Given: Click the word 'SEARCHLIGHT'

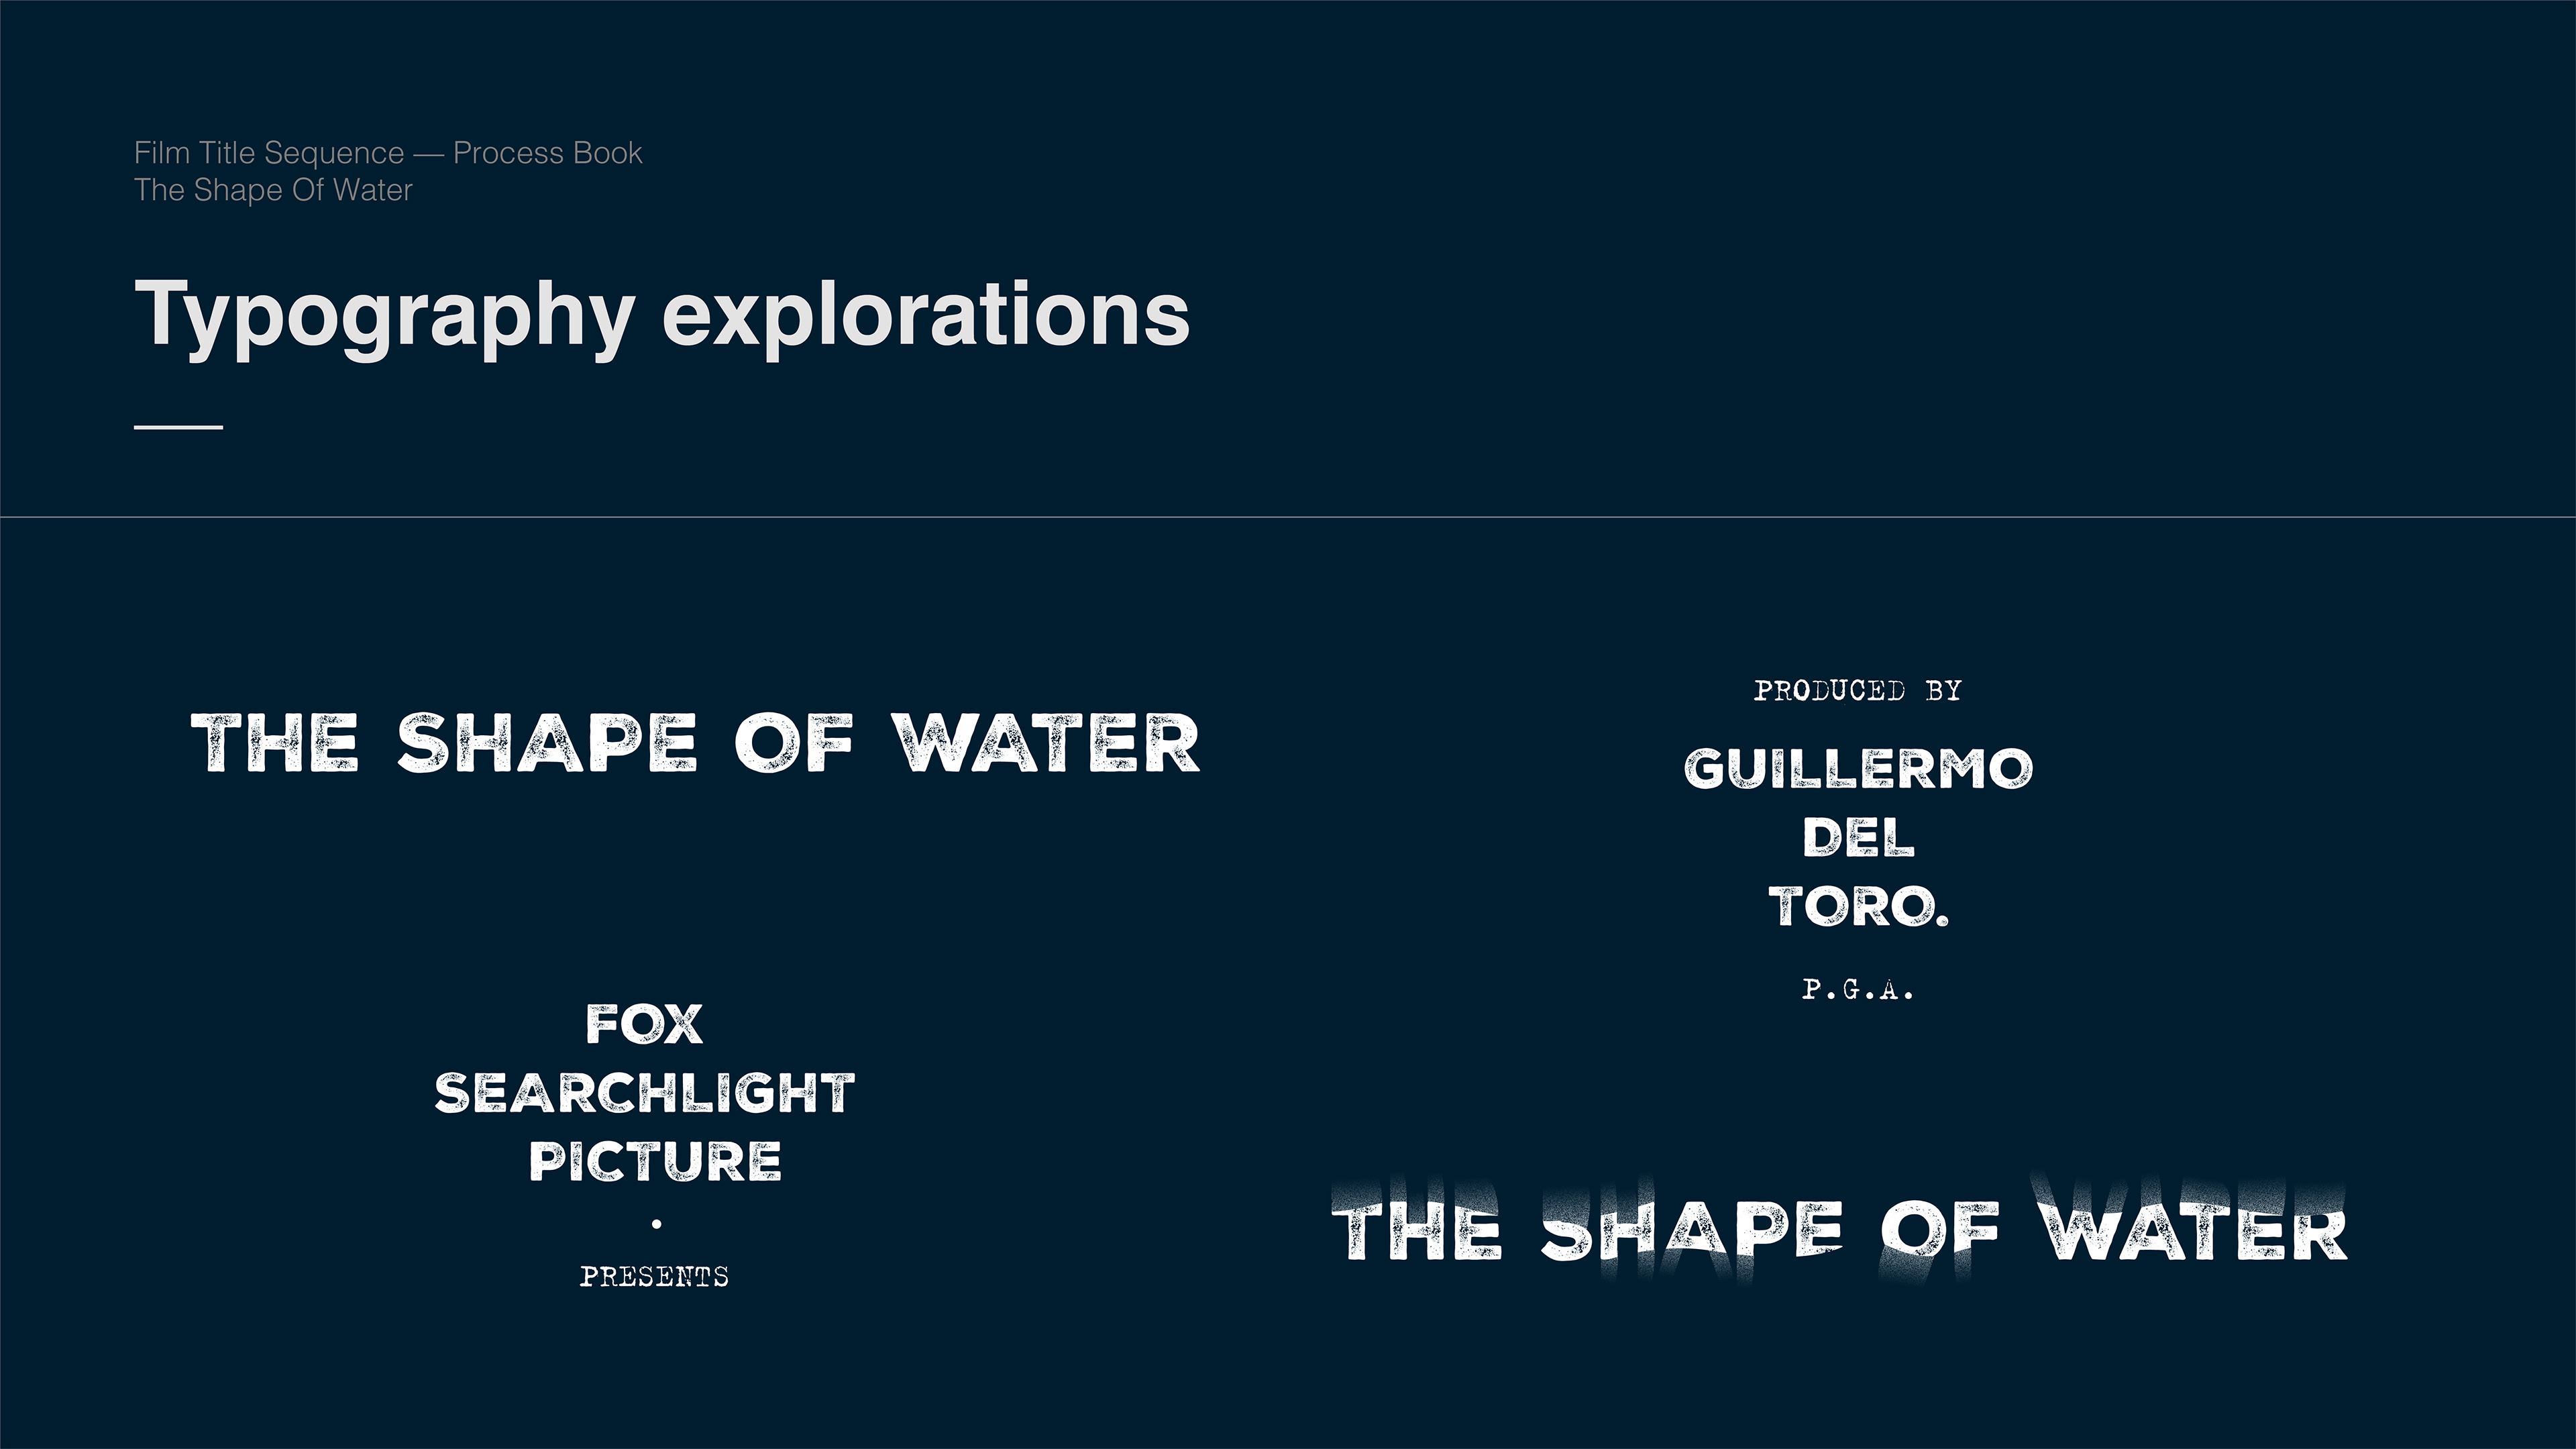Looking at the screenshot, I should click(x=644, y=1093).
